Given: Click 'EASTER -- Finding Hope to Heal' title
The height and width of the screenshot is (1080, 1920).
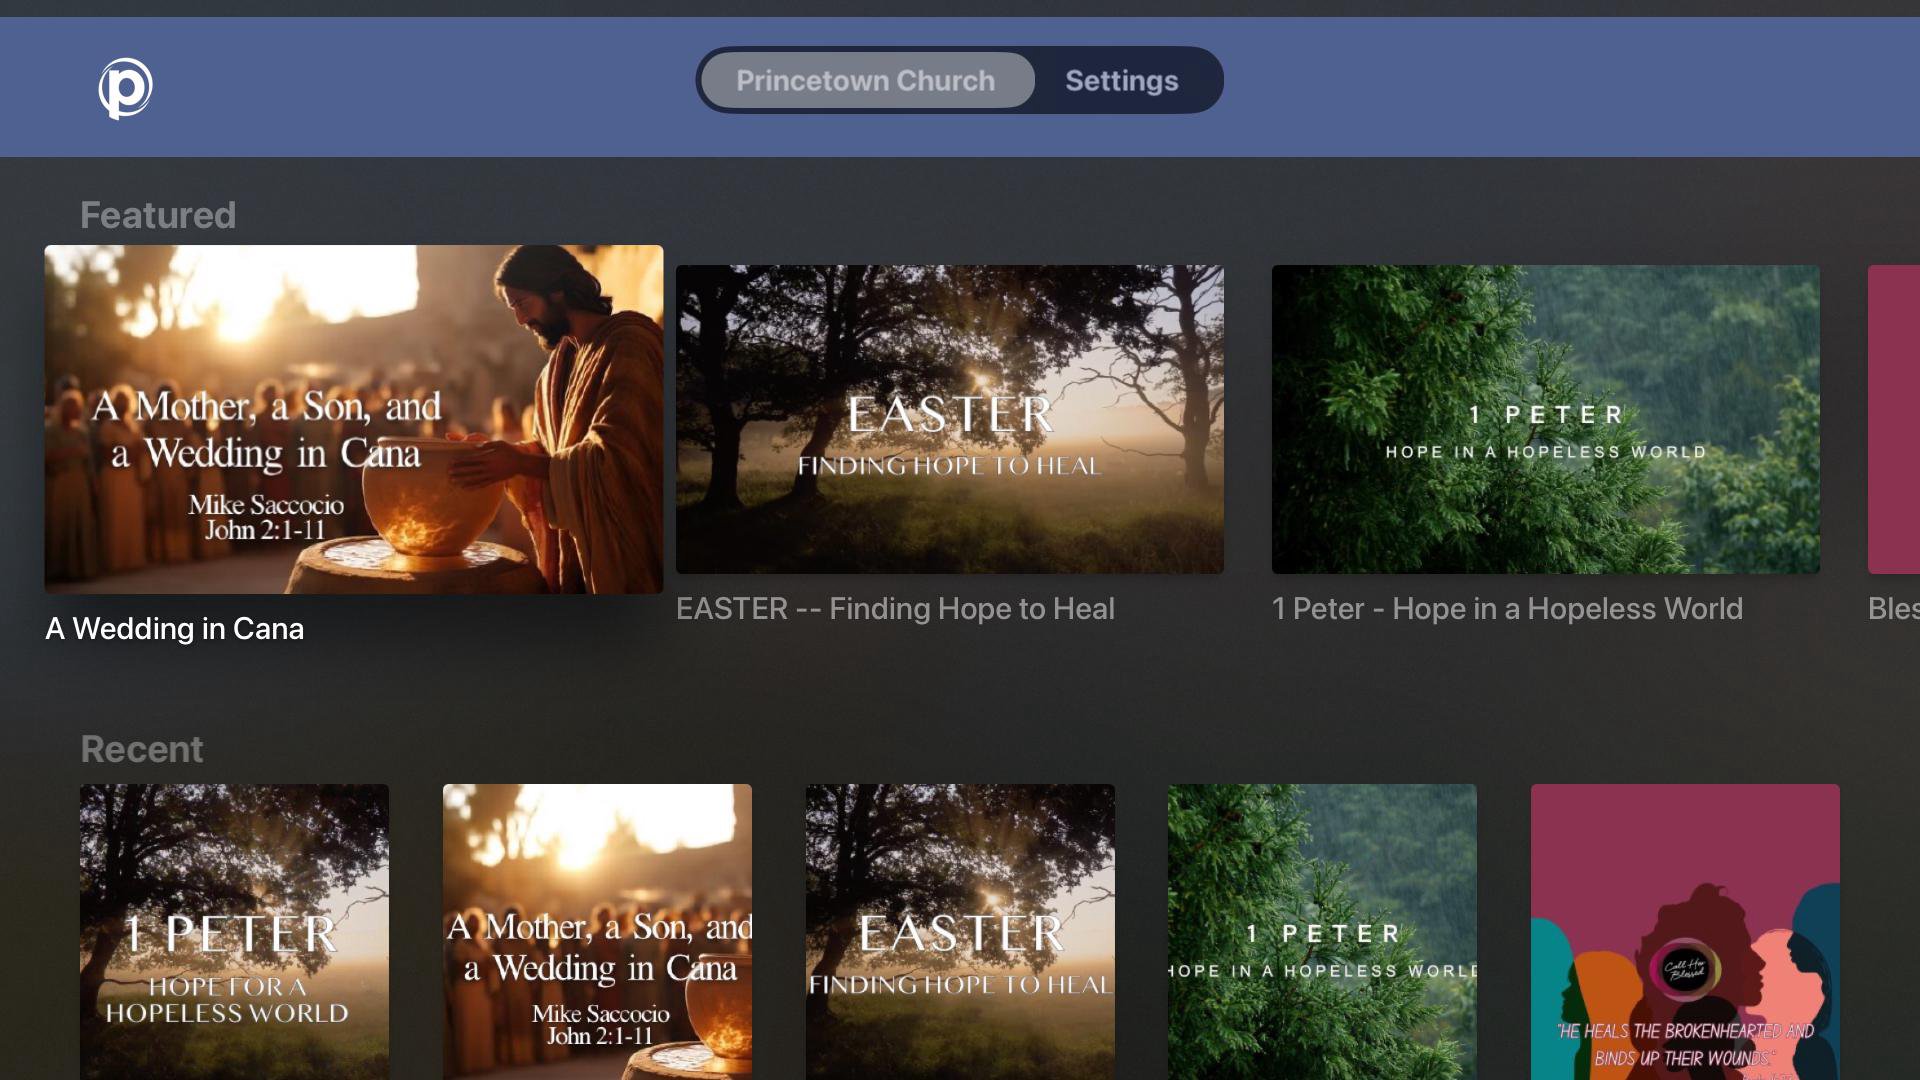Looking at the screenshot, I should pos(895,609).
